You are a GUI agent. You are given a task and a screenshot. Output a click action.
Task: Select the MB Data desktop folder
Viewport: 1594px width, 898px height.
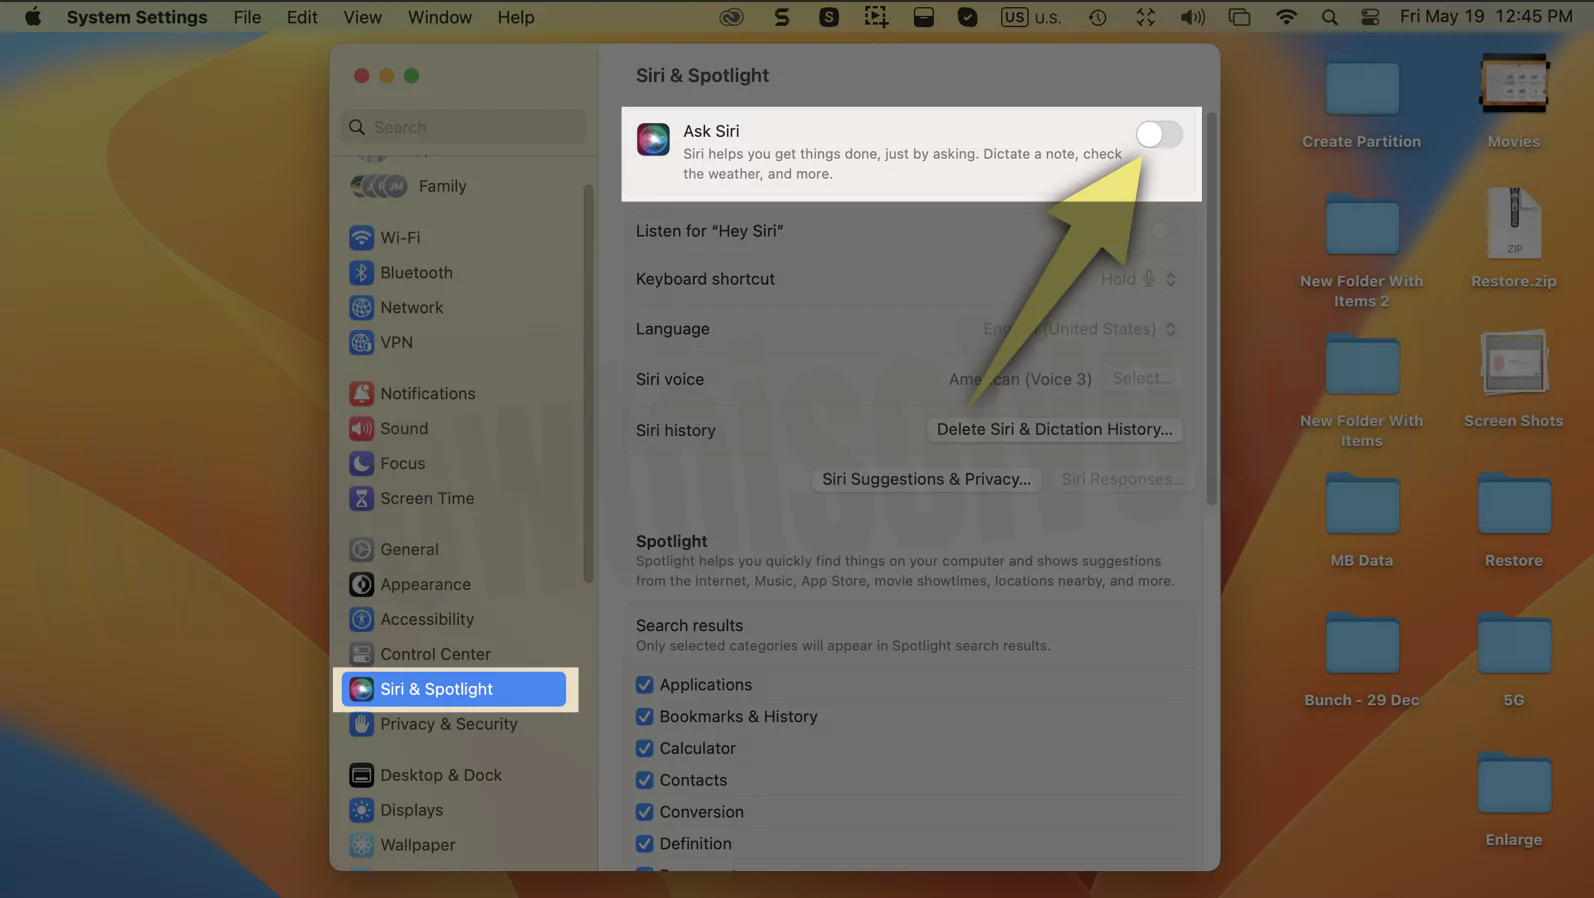click(x=1362, y=520)
